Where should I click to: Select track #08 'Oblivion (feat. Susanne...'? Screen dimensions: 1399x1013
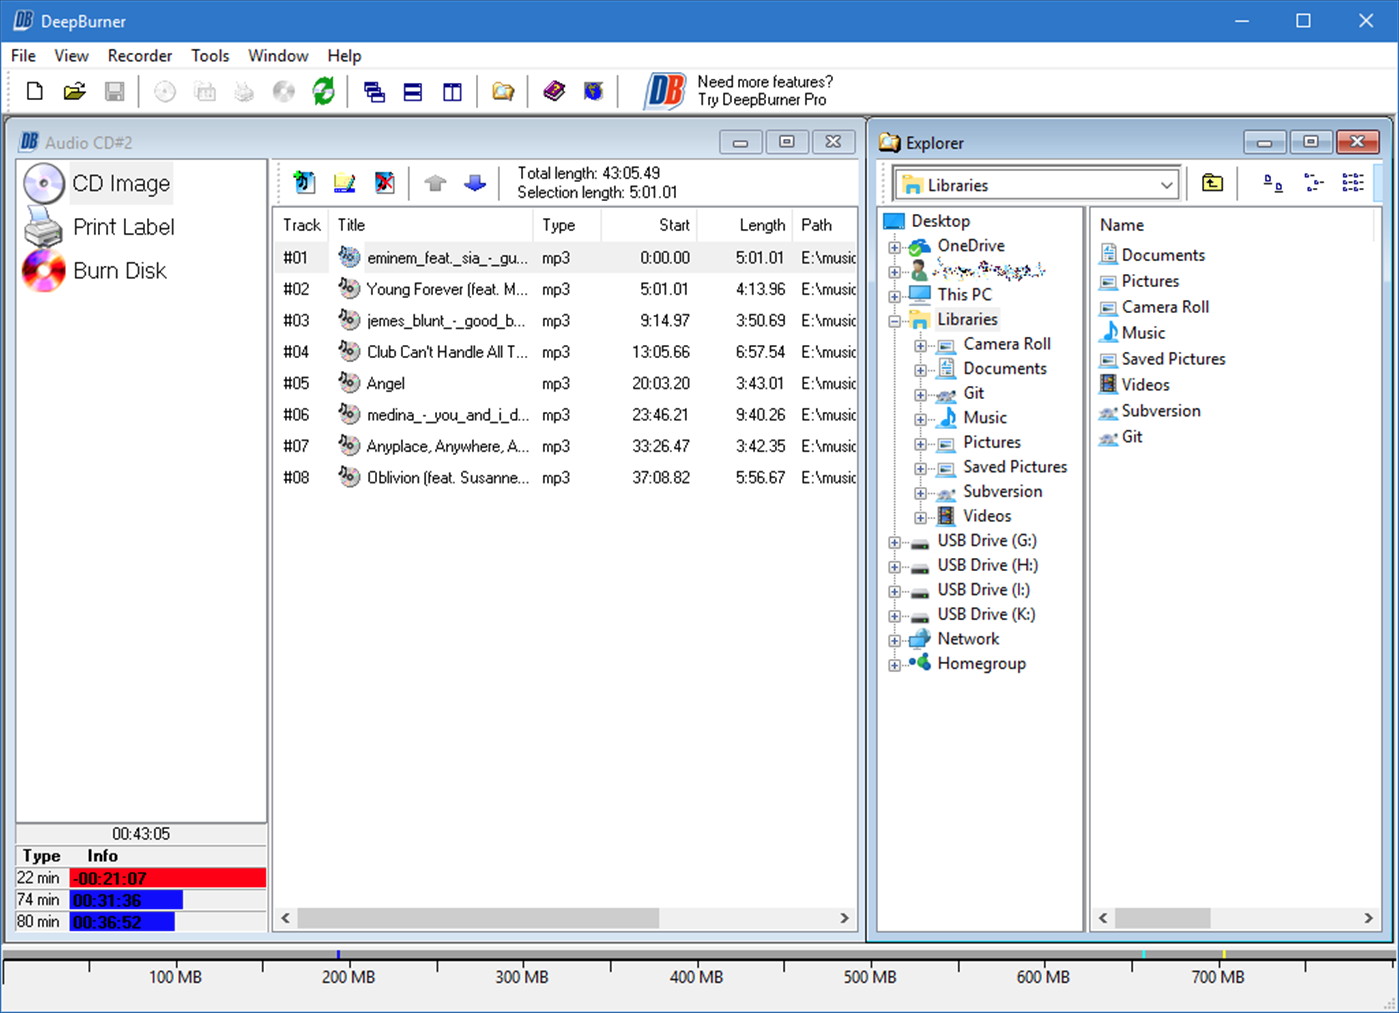(566, 477)
